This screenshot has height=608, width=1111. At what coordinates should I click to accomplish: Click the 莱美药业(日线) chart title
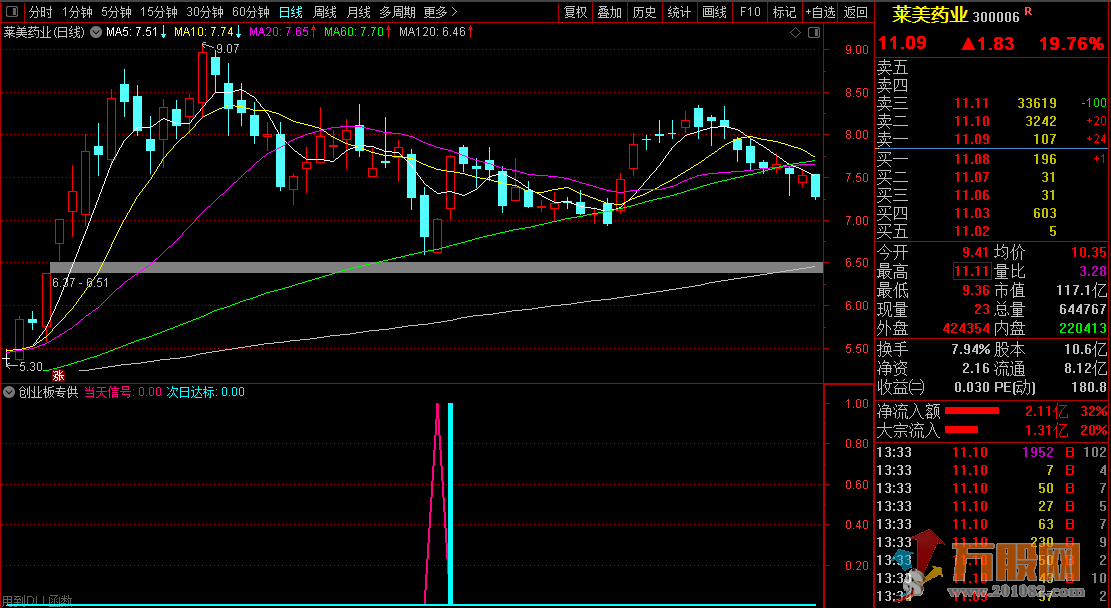45,33
